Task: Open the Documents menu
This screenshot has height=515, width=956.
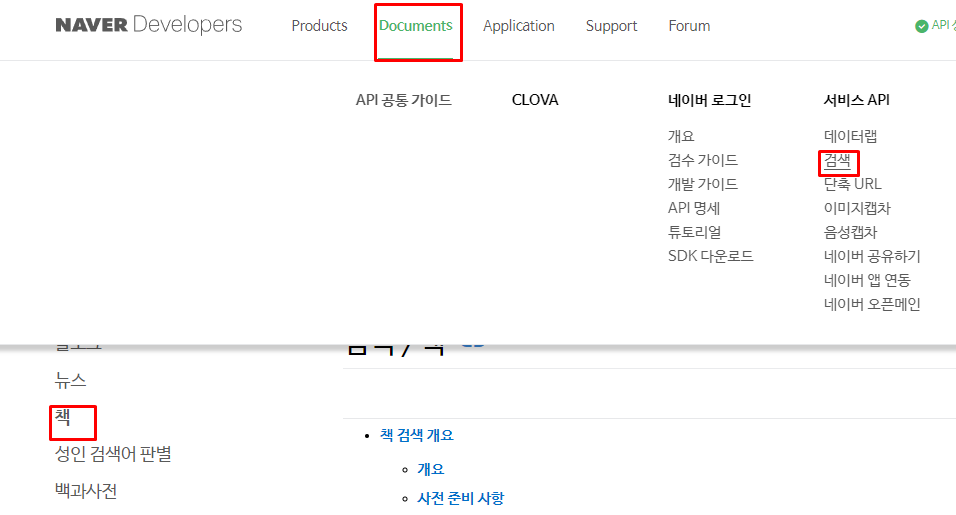Action: (x=416, y=26)
